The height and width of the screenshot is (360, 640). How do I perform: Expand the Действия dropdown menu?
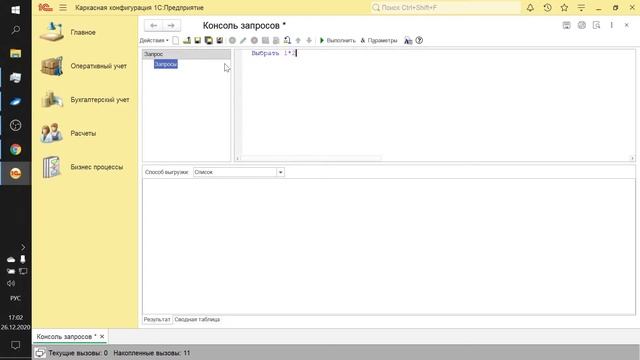(154, 40)
